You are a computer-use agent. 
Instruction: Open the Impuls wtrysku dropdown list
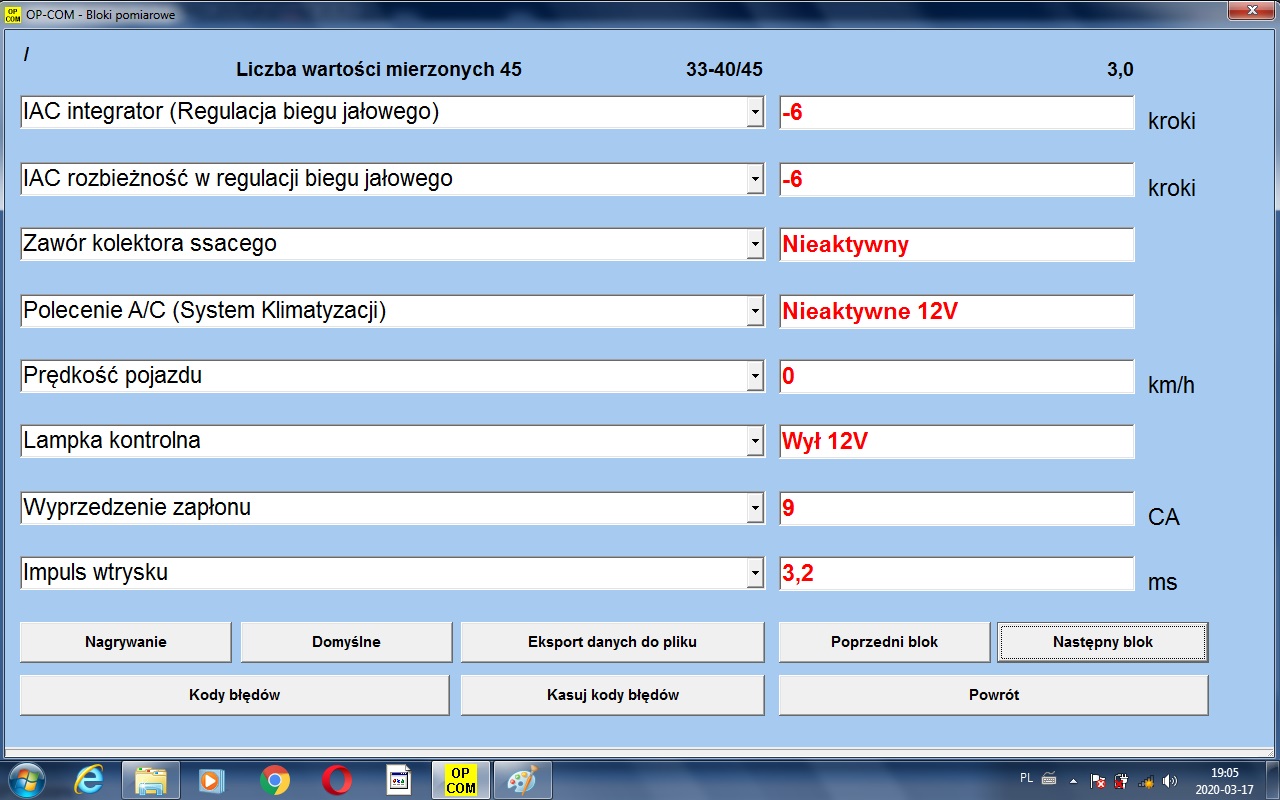755,574
